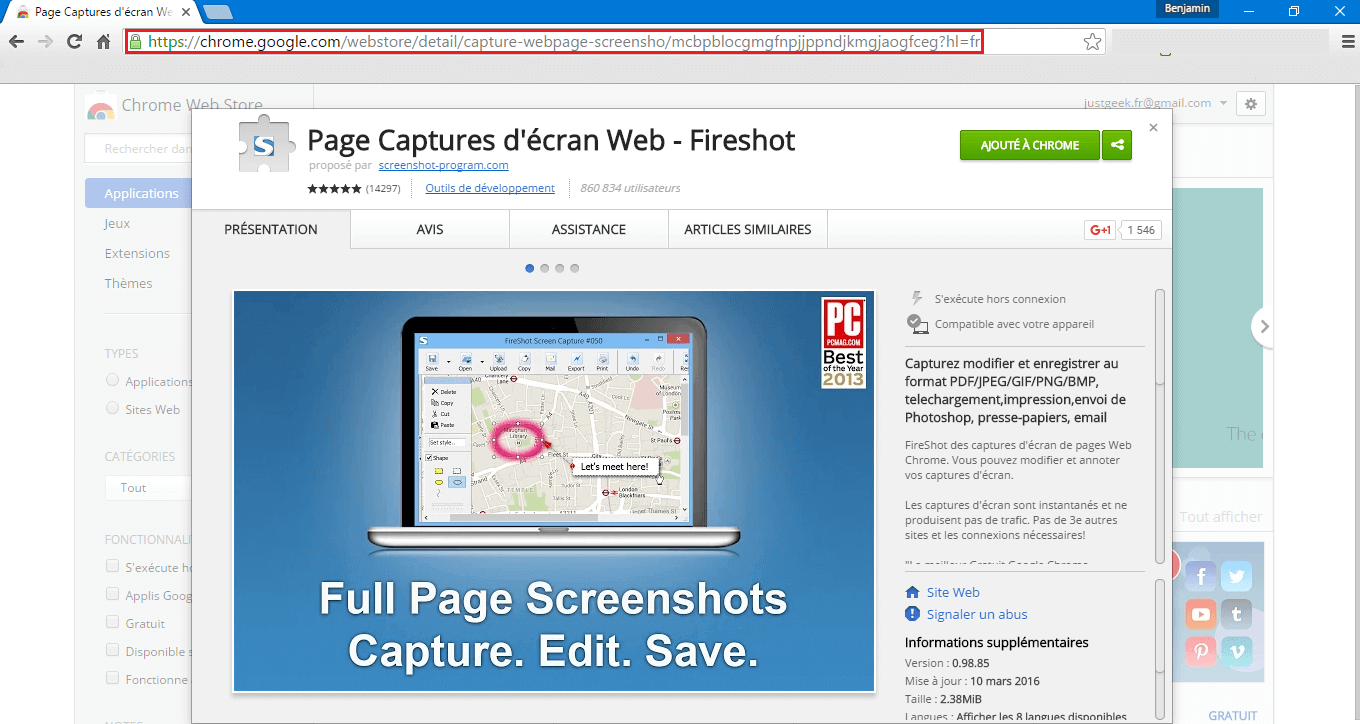Select the third slideshow dot
The width and height of the screenshot is (1360, 724).
click(x=560, y=268)
